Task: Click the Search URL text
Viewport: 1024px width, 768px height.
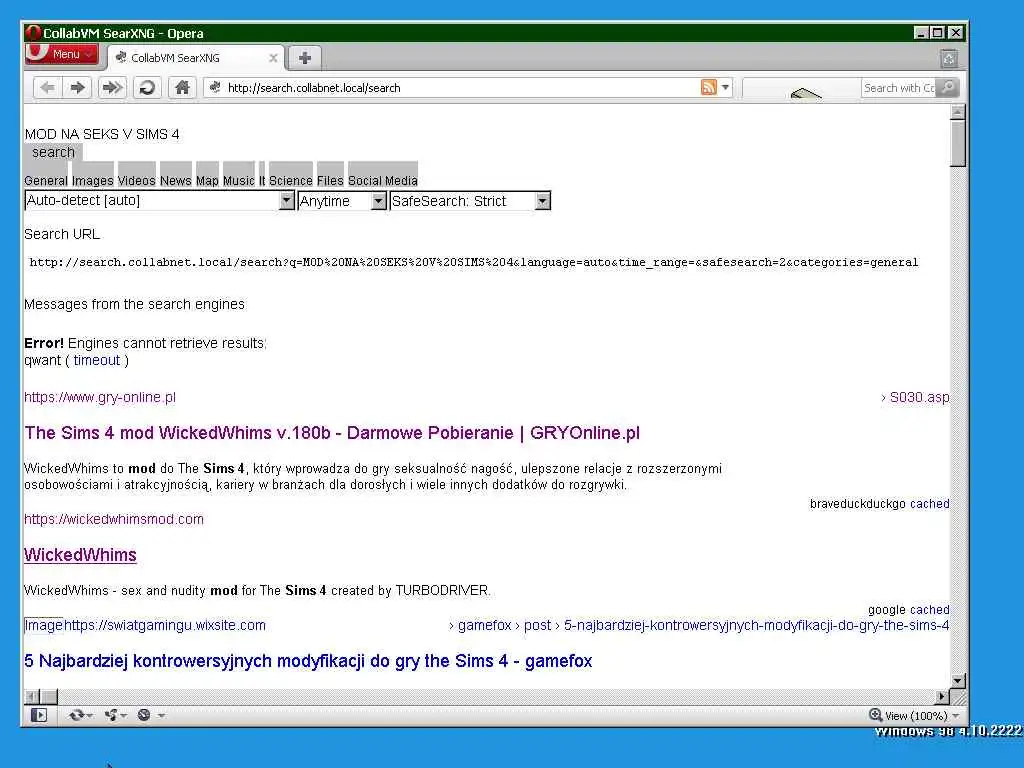Action: coord(62,234)
